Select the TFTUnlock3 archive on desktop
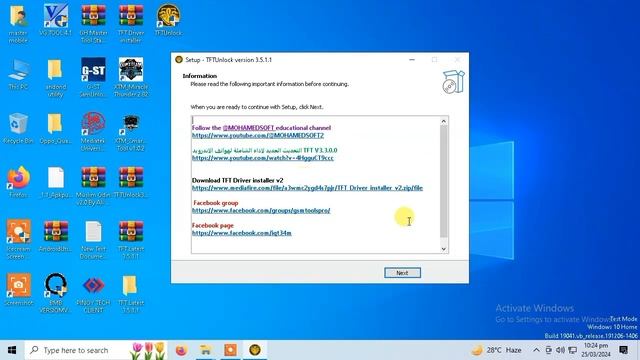 coord(131,182)
